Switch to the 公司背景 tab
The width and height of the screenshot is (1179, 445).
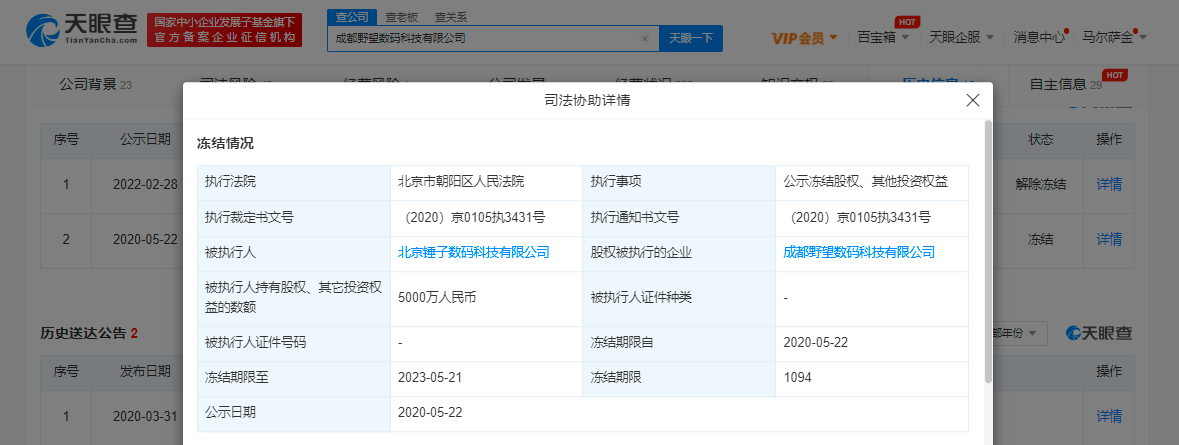95,85
